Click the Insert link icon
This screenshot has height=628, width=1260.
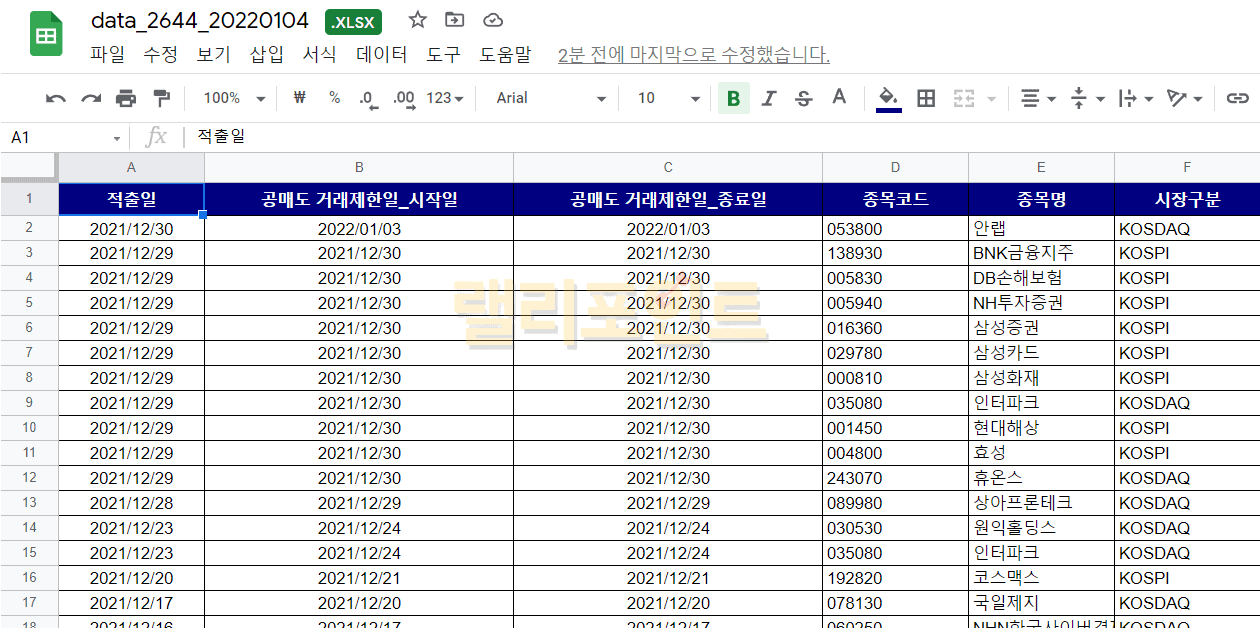click(1238, 98)
